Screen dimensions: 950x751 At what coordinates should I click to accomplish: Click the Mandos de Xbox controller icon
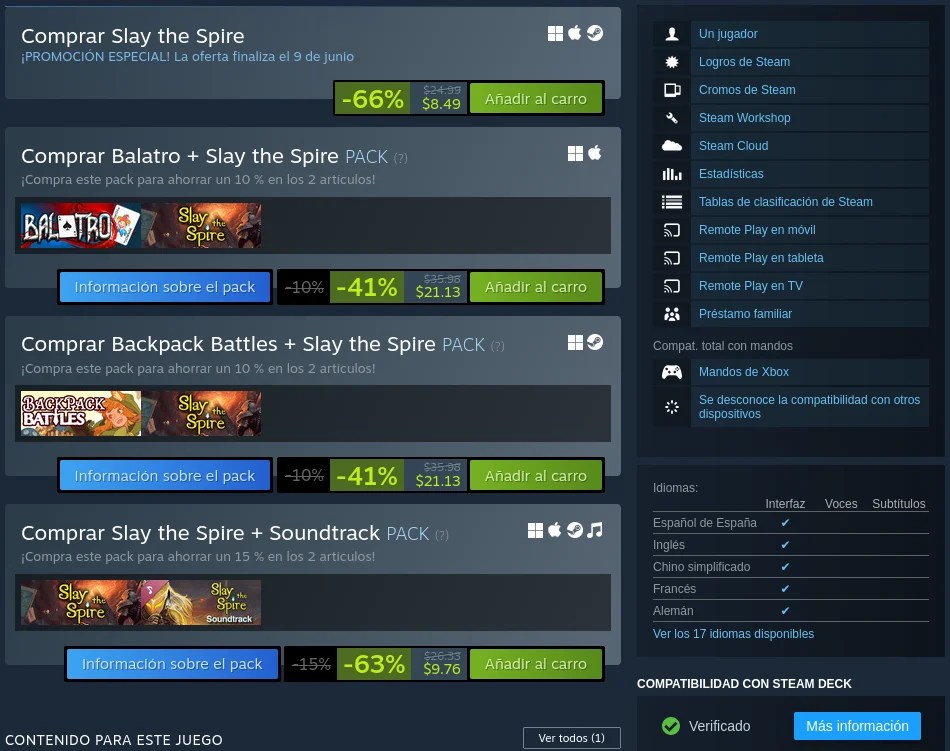(671, 372)
